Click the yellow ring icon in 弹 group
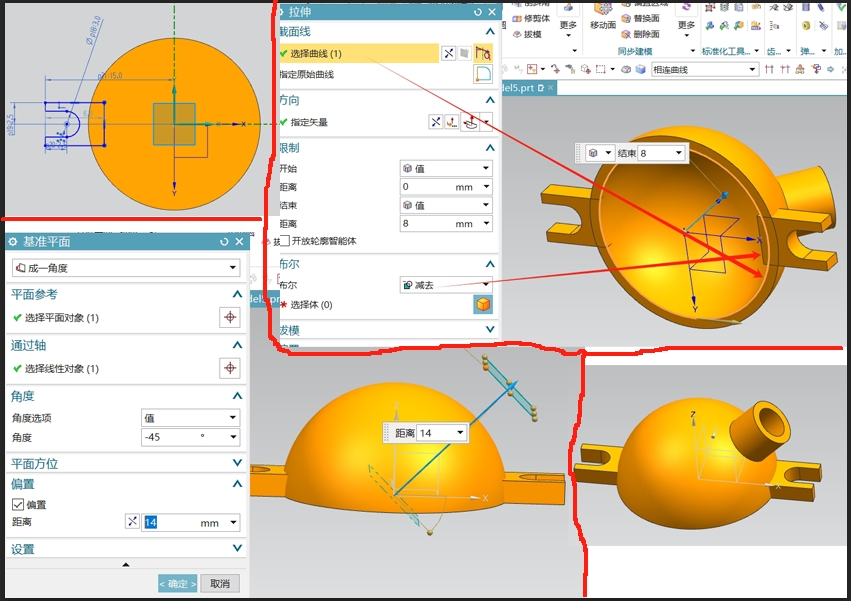 [x=806, y=26]
